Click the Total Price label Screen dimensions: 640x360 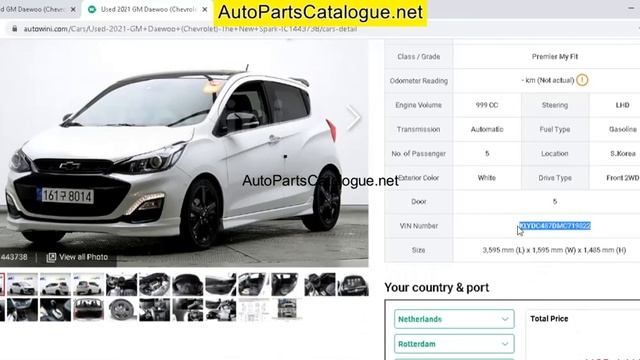pos(549,319)
